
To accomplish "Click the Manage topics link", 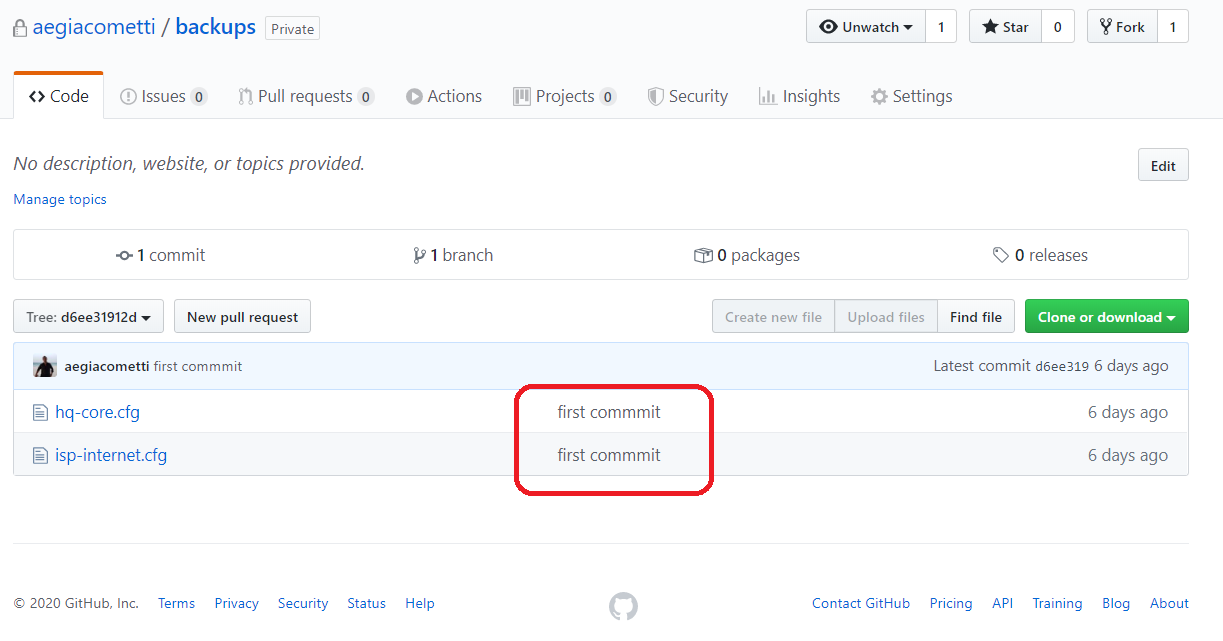I will (60, 199).
